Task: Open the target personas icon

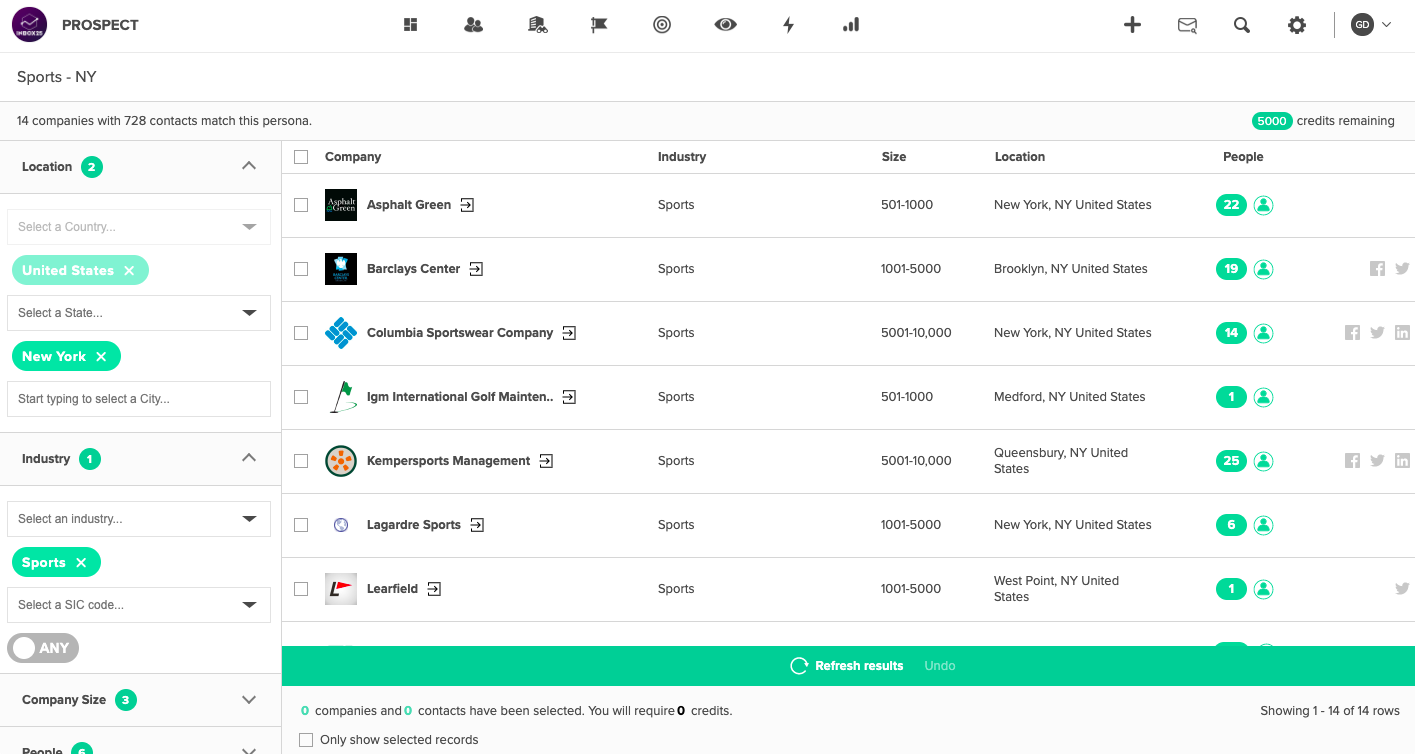Action: (x=662, y=25)
